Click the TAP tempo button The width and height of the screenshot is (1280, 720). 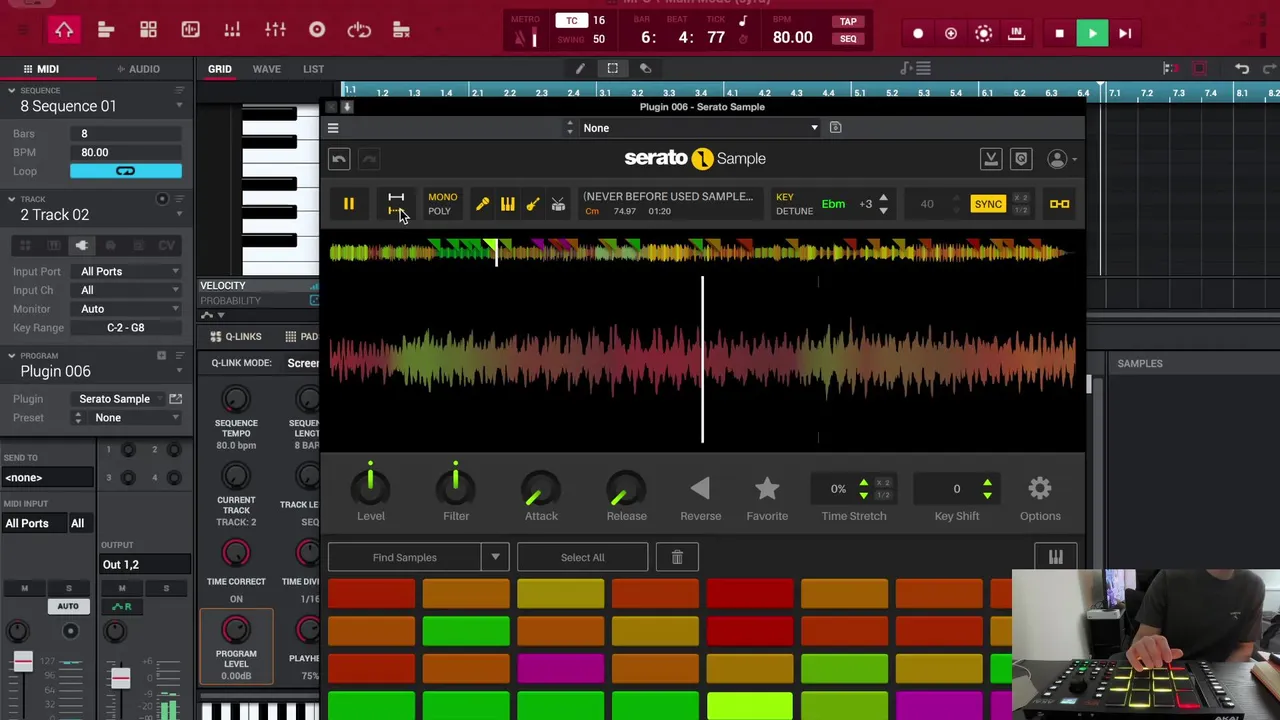pyautogui.click(x=848, y=21)
